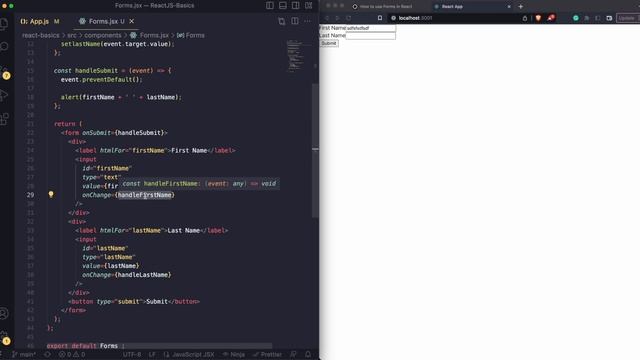Image resolution: width=640 pixels, height=360 pixels.
Task: Open the Accounts menu in the activity bar
Action: 4,313
